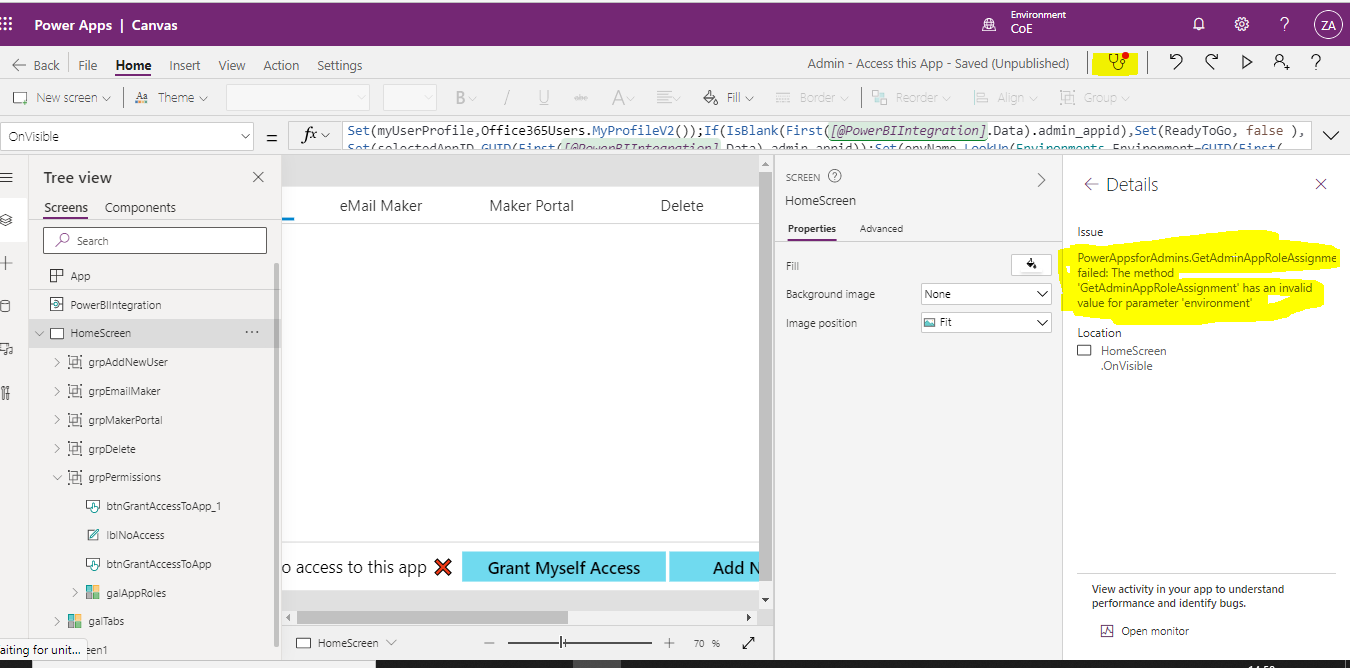The height and width of the screenshot is (668, 1350).
Task: Click the notifications bell in the header
Action: [x=1198, y=23]
